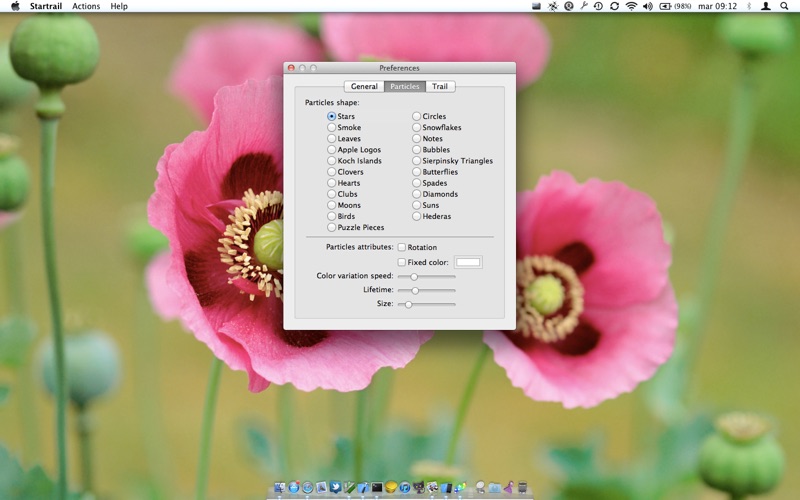The height and width of the screenshot is (500, 800).
Task: Click the Fixed color swatch well
Action: (x=468, y=262)
